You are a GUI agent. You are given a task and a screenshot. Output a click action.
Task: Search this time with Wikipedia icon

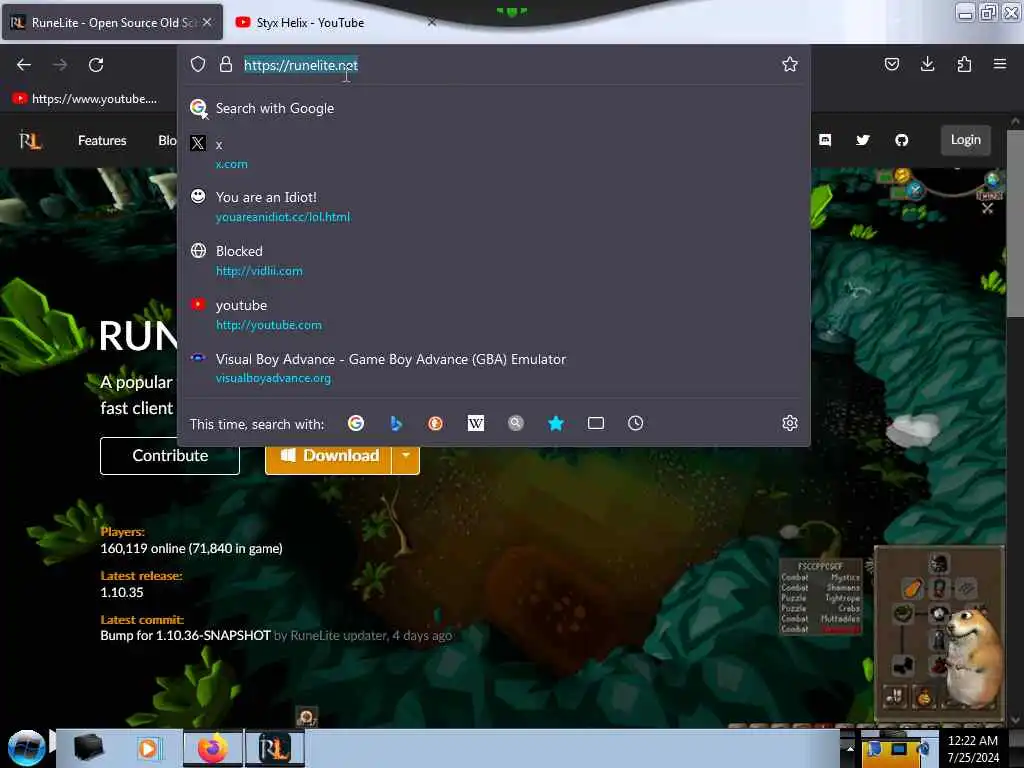[475, 423]
